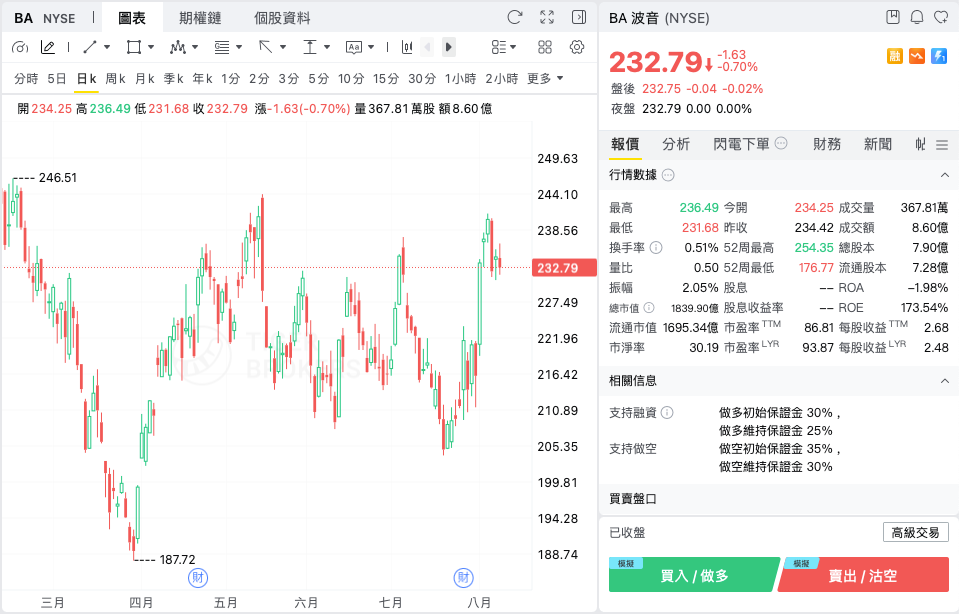
Task: Select the arrow drawing tool
Action: click(265, 47)
